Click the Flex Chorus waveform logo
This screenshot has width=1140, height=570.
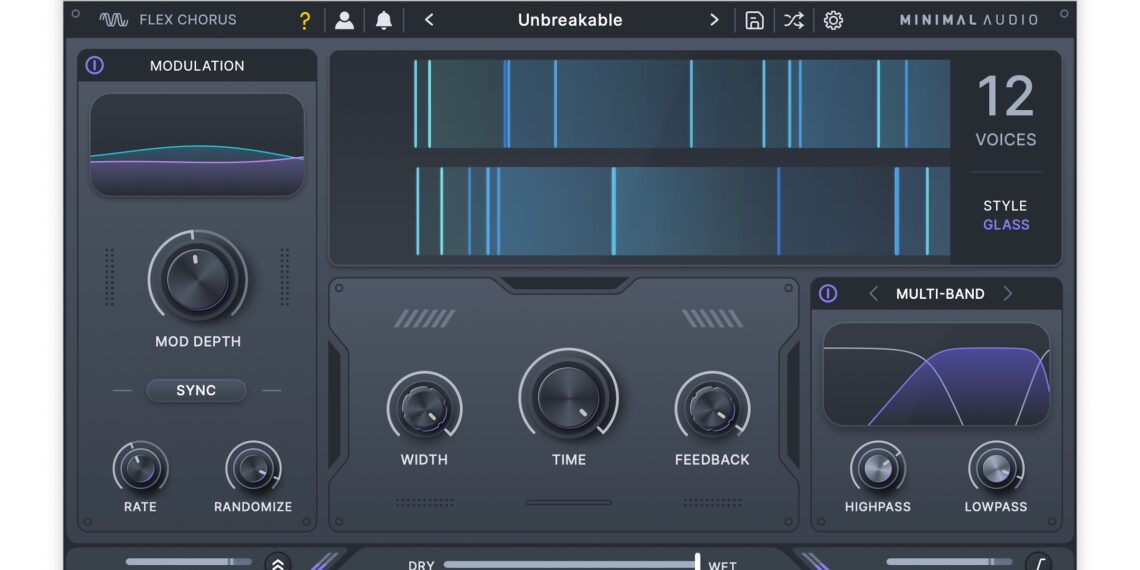113,20
